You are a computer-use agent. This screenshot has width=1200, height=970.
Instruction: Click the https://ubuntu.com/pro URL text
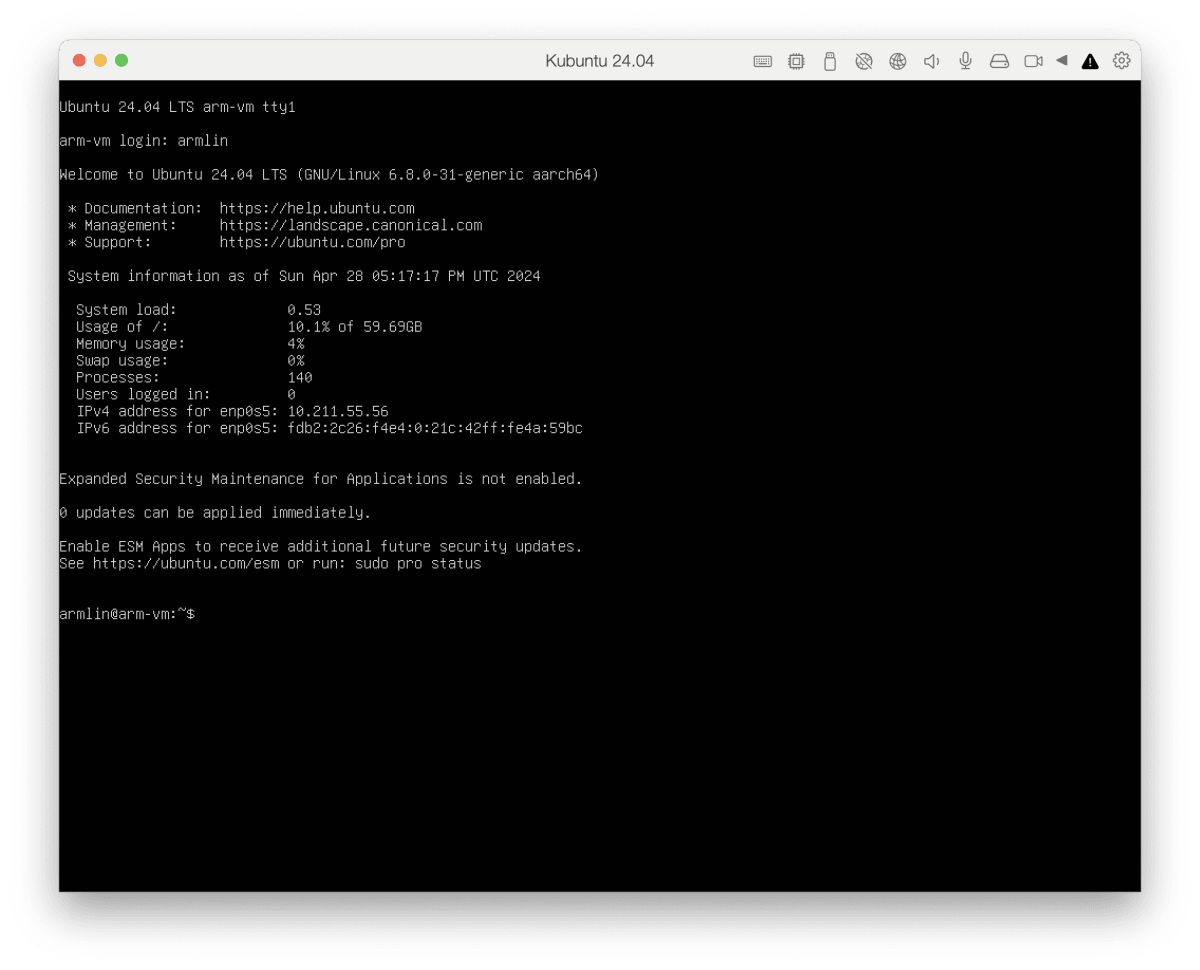click(x=313, y=243)
